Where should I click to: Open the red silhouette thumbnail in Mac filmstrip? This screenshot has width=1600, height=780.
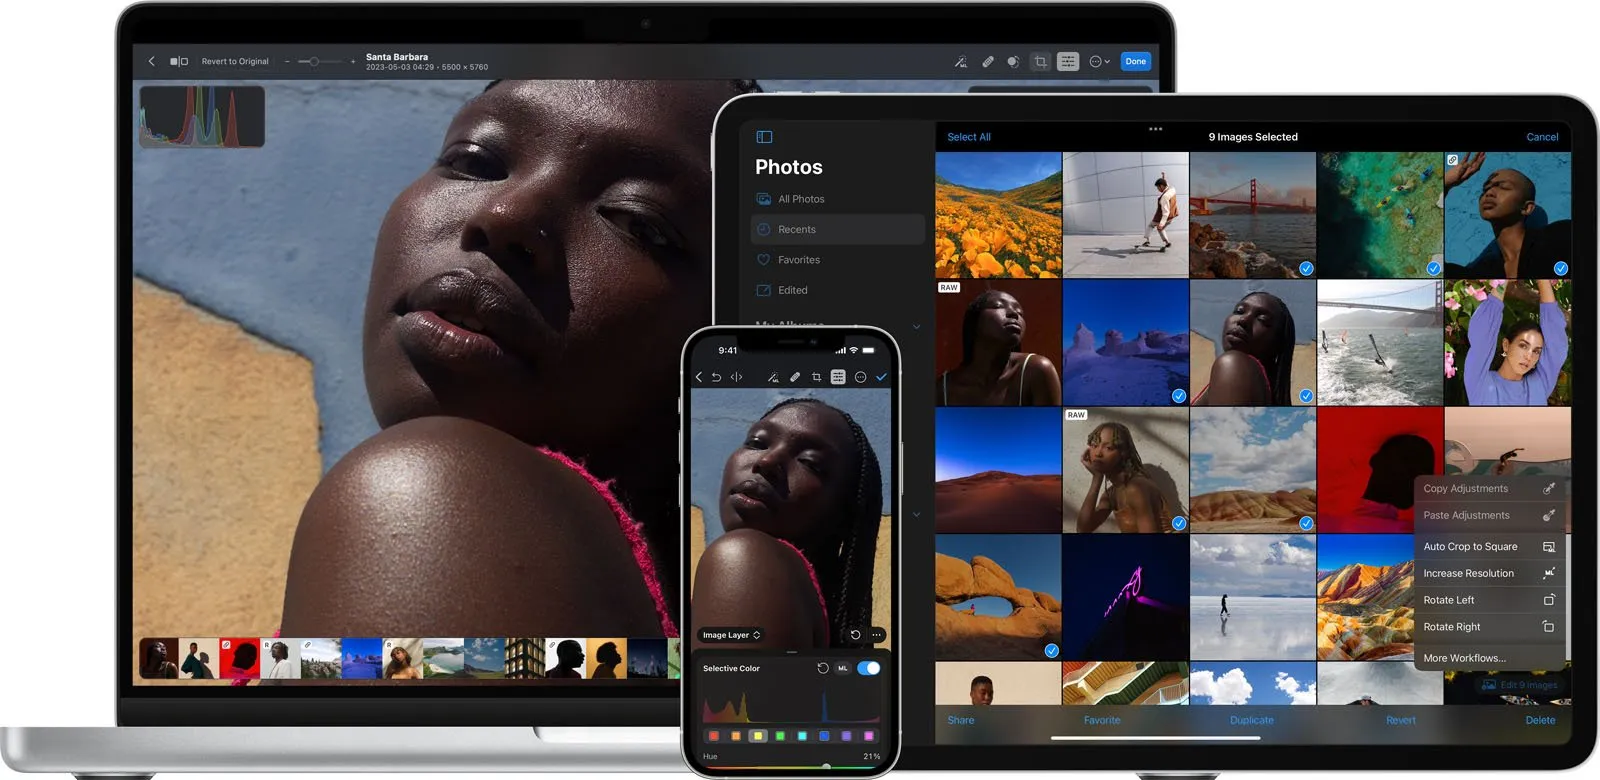click(240, 658)
